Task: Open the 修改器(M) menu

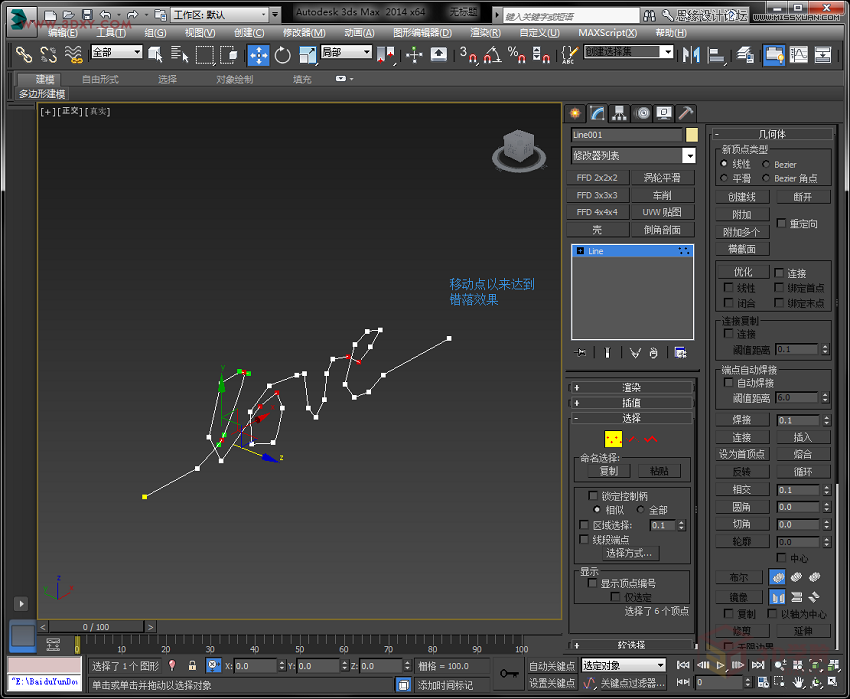Action: [x=304, y=33]
